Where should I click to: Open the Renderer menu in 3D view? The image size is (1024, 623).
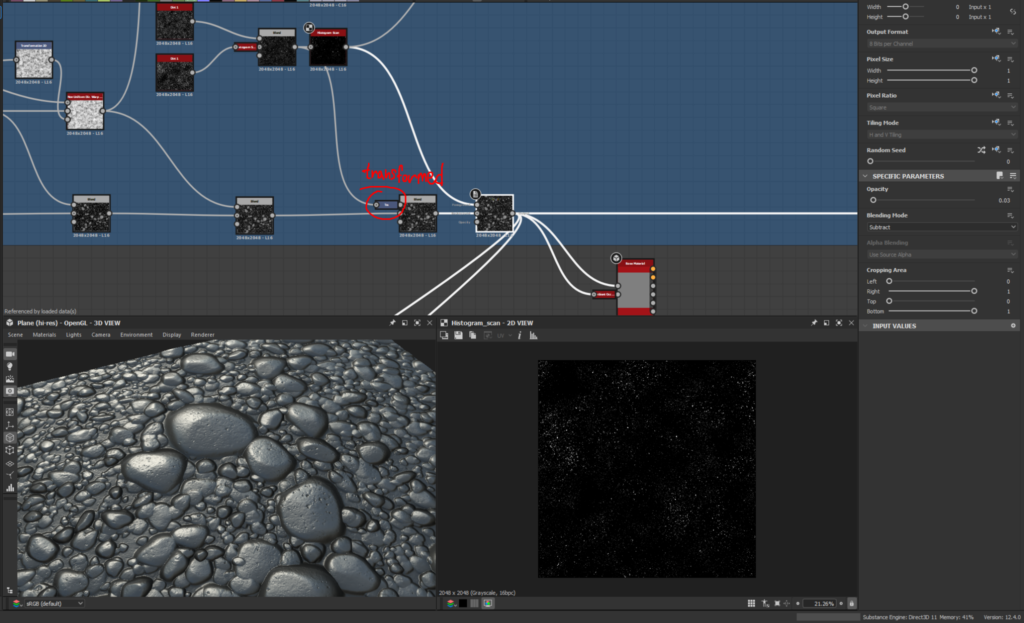(x=202, y=334)
